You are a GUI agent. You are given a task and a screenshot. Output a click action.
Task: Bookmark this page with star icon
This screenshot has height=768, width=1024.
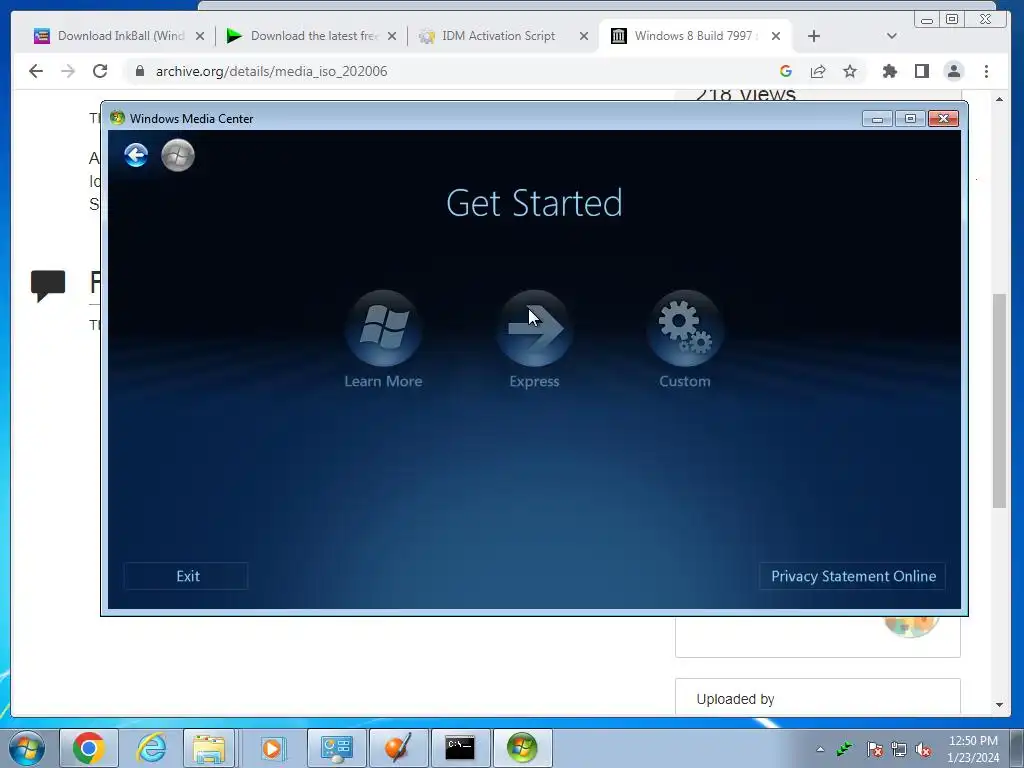tap(850, 71)
